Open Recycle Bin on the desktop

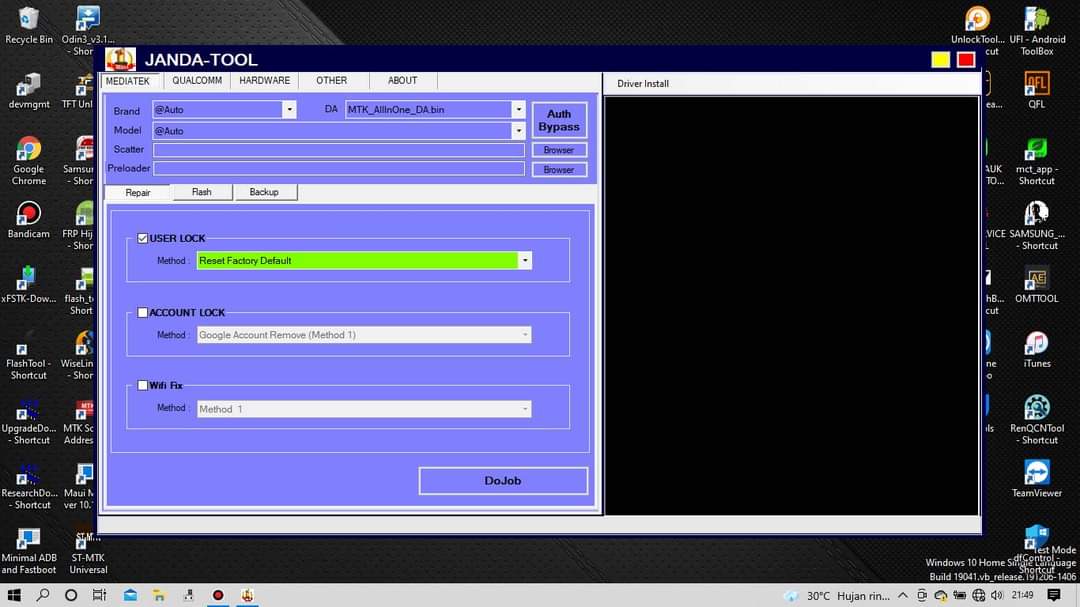[28, 25]
